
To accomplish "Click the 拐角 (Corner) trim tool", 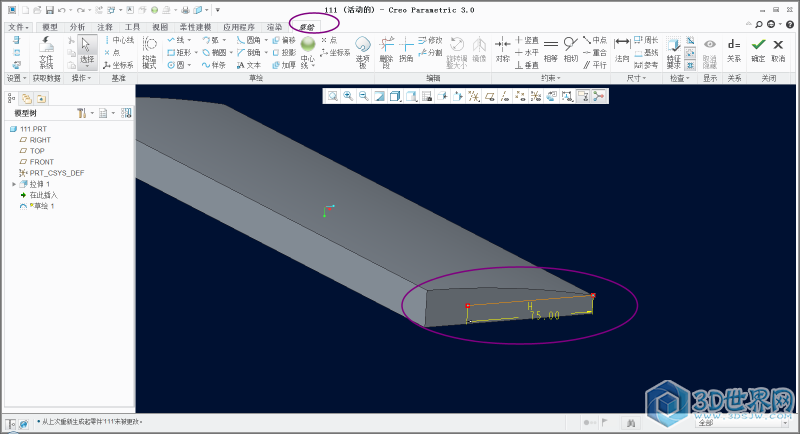I will click(406, 50).
